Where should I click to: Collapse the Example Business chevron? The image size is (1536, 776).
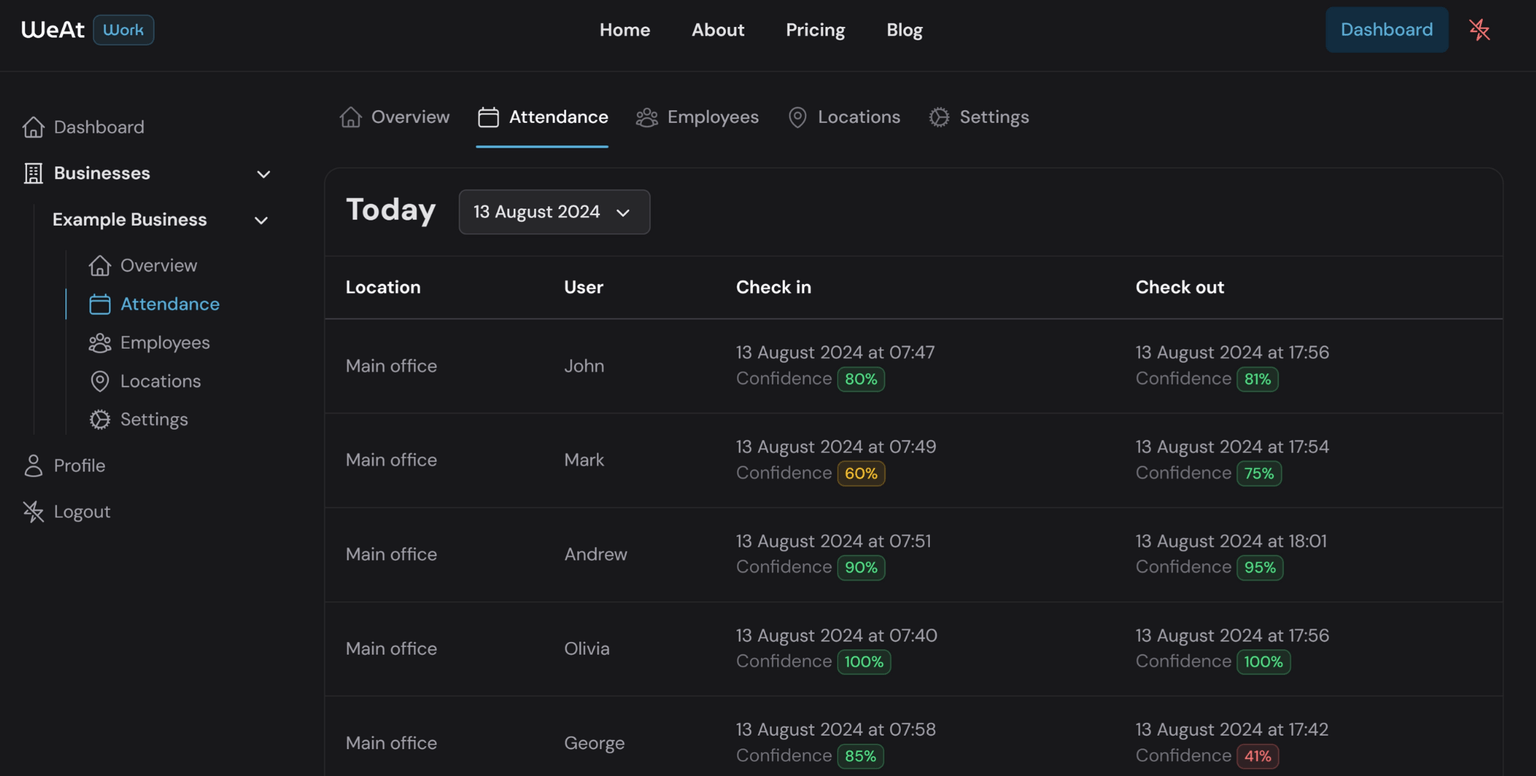261,220
